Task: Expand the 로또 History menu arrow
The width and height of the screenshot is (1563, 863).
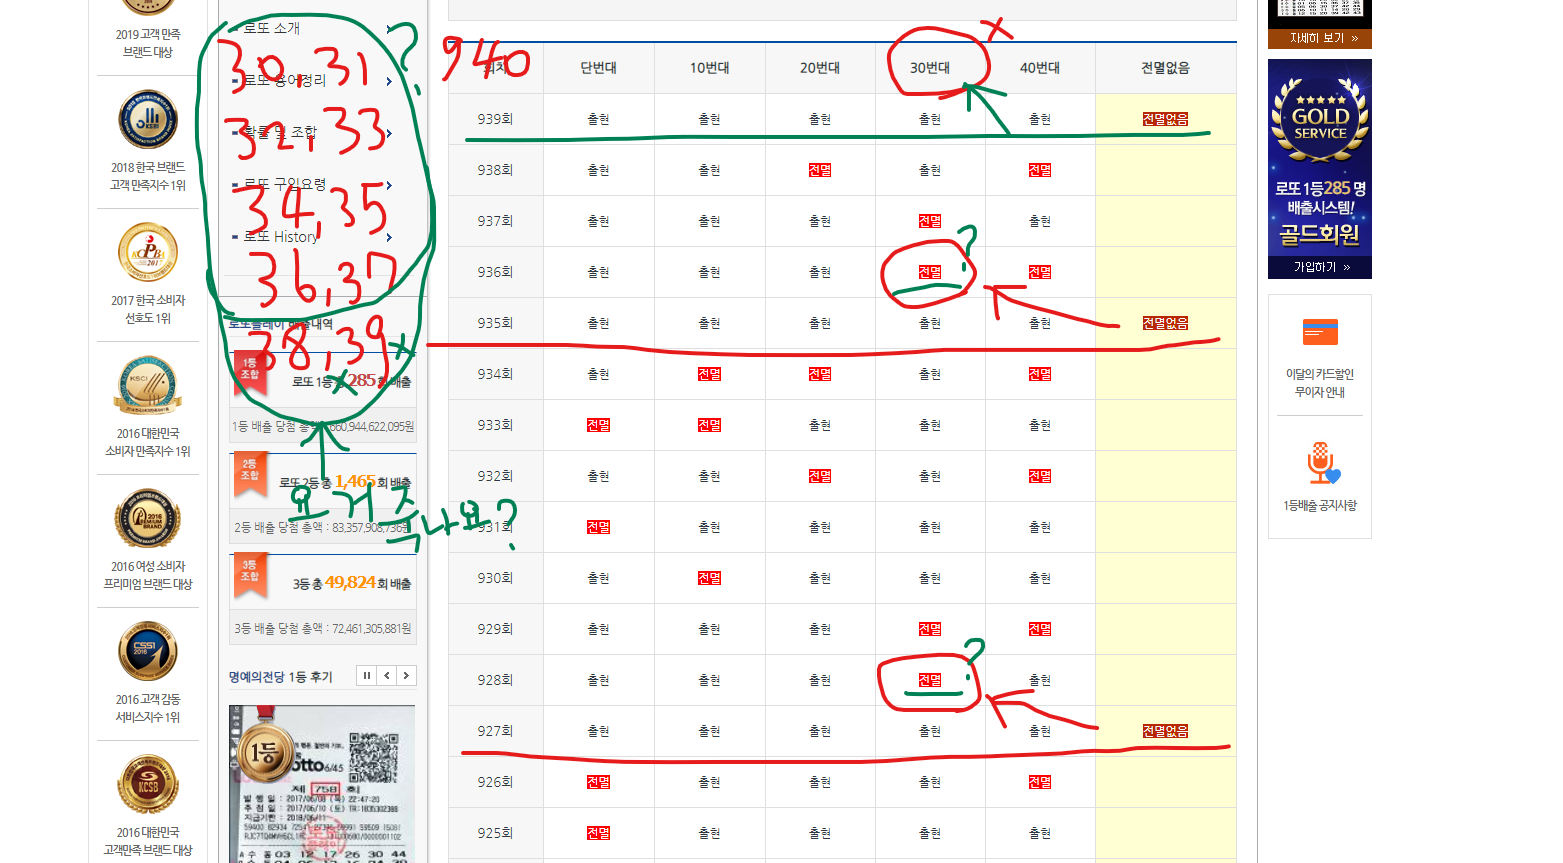Action: pyautogui.click(x=389, y=237)
